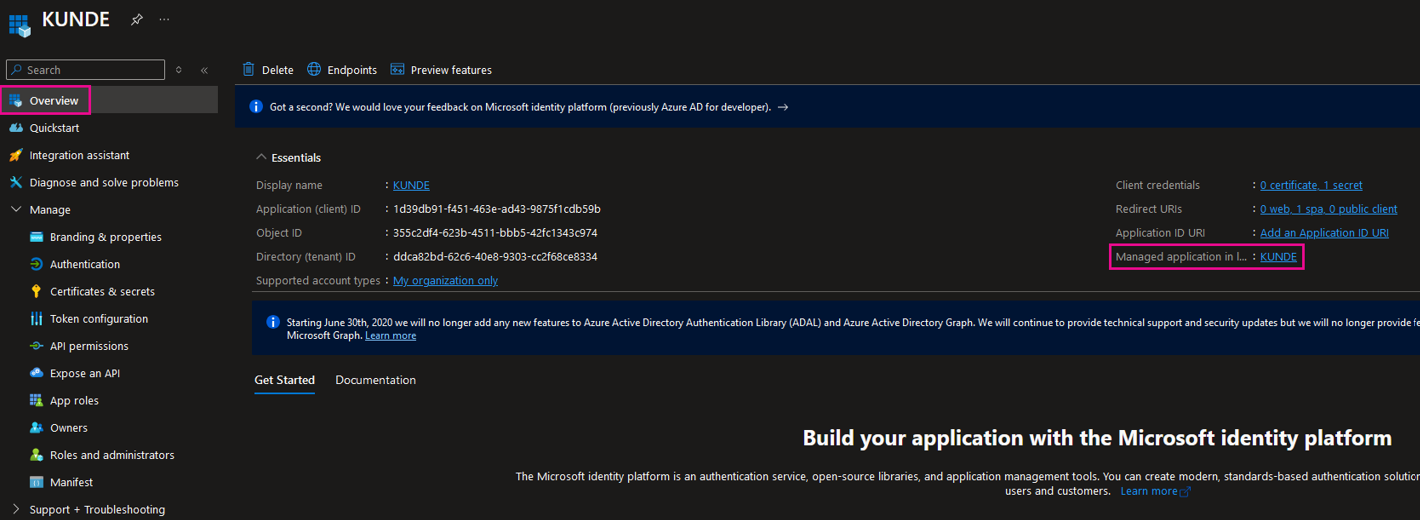Image resolution: width=1420 pixels, height=520 pixels.
Task: Open Integration assistant rocket icon
Action: [16, 155]
